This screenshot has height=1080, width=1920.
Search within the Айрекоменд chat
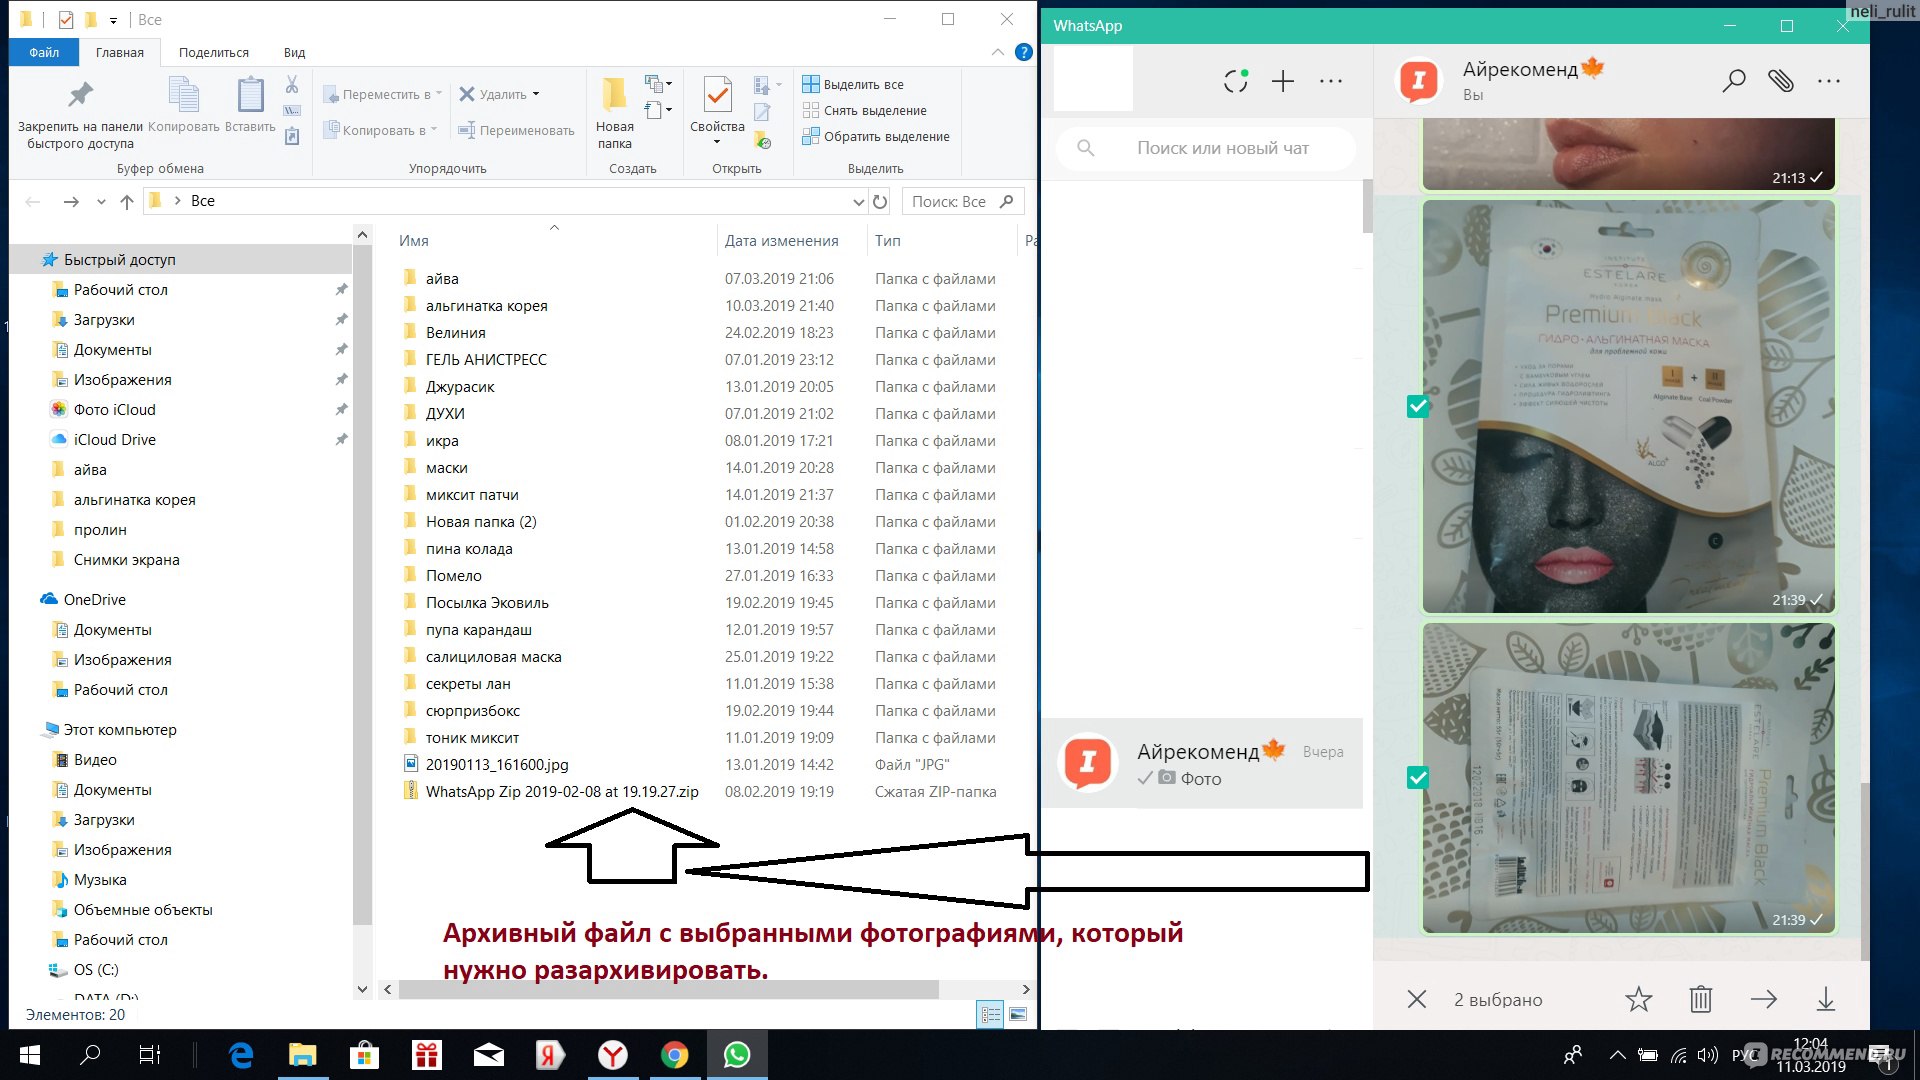1734,81
